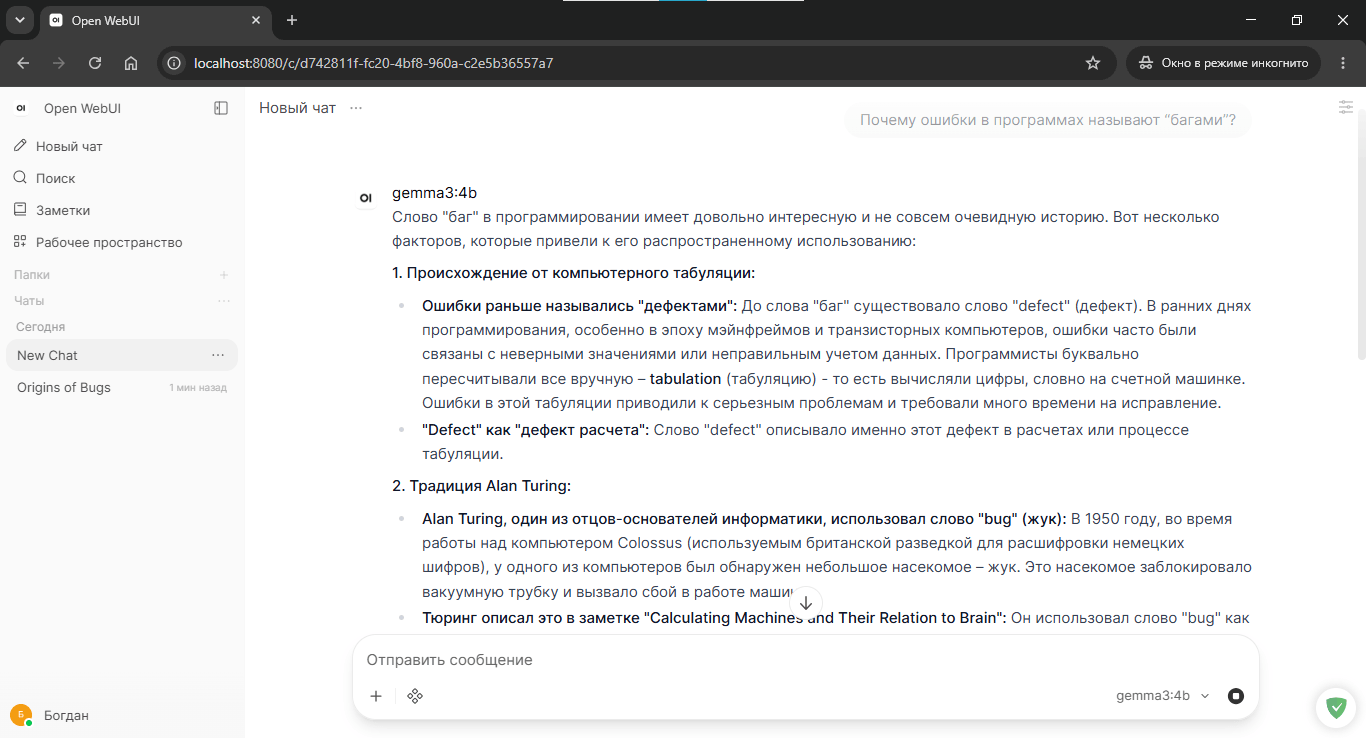Screen dimensions: 1366x738
Task: Open a new browser tab
Action: (292, 20)
